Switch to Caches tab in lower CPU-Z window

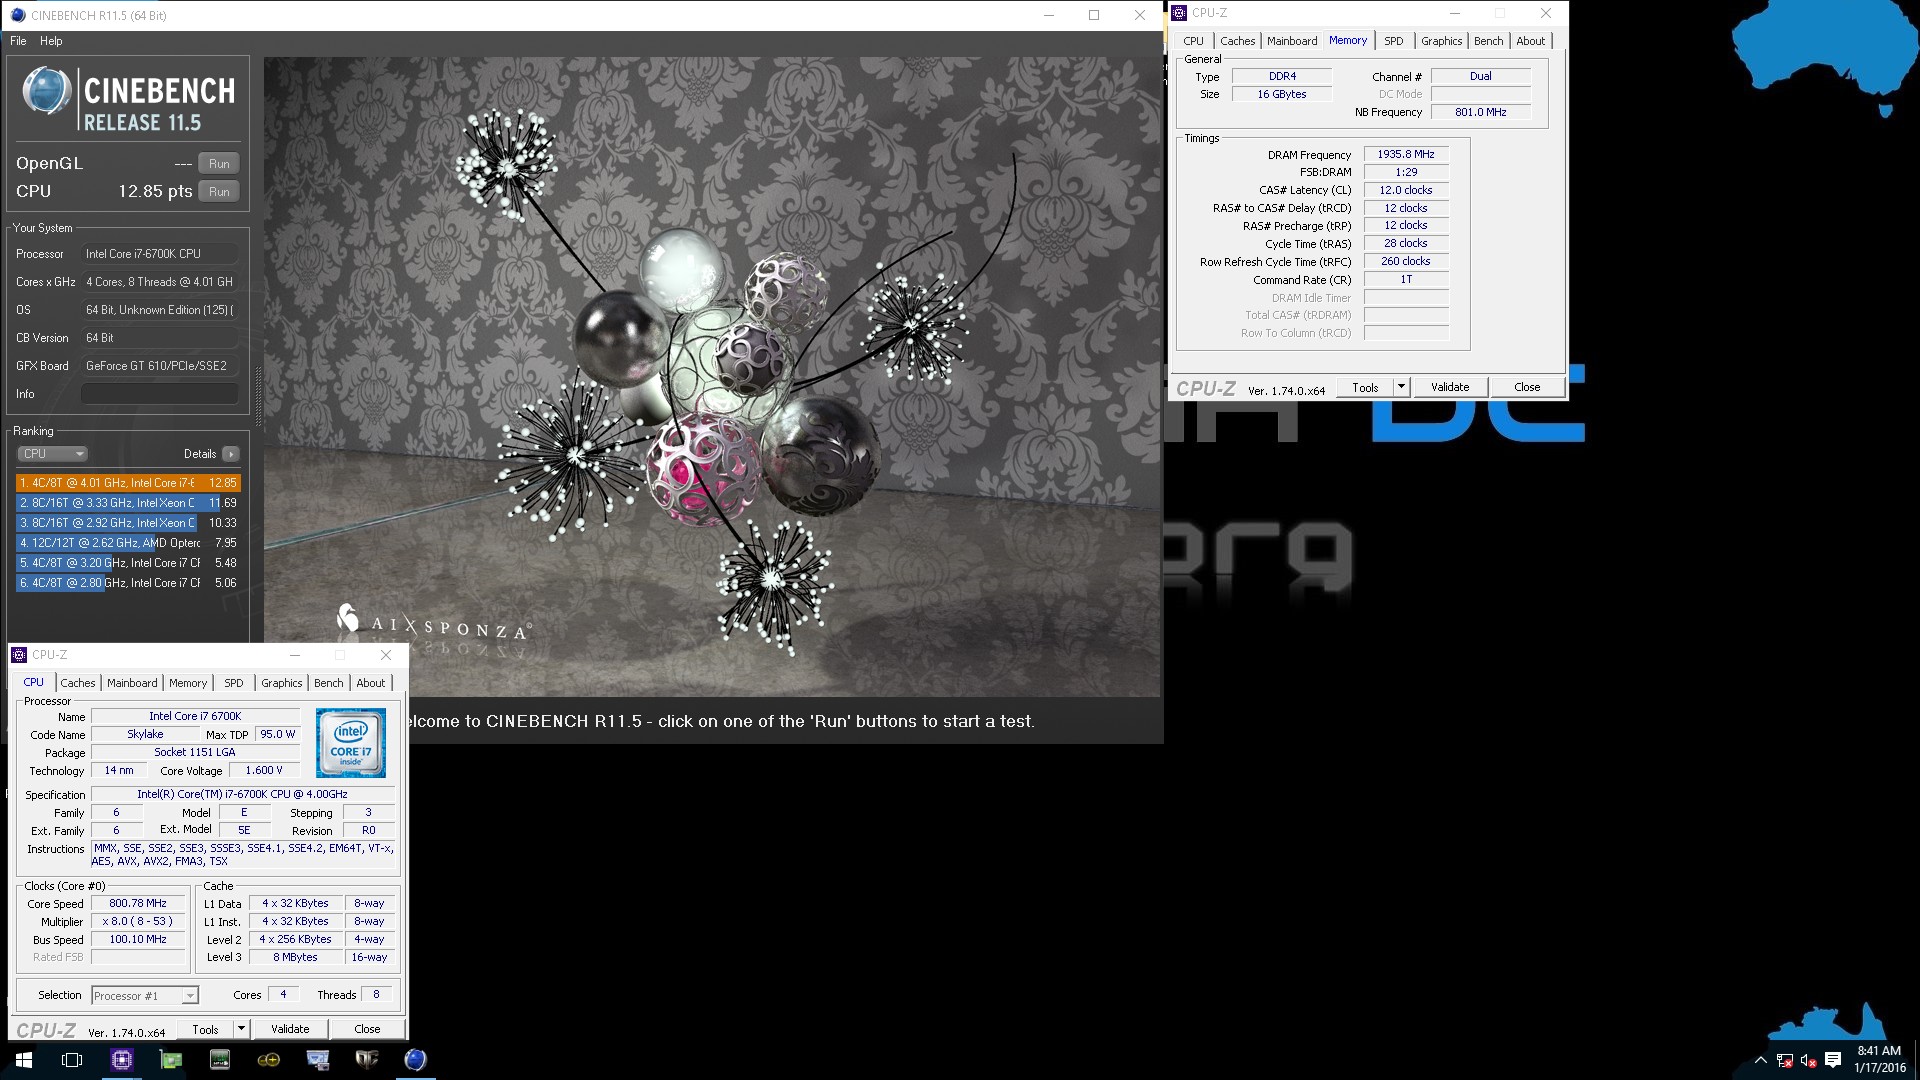[78, 683]
